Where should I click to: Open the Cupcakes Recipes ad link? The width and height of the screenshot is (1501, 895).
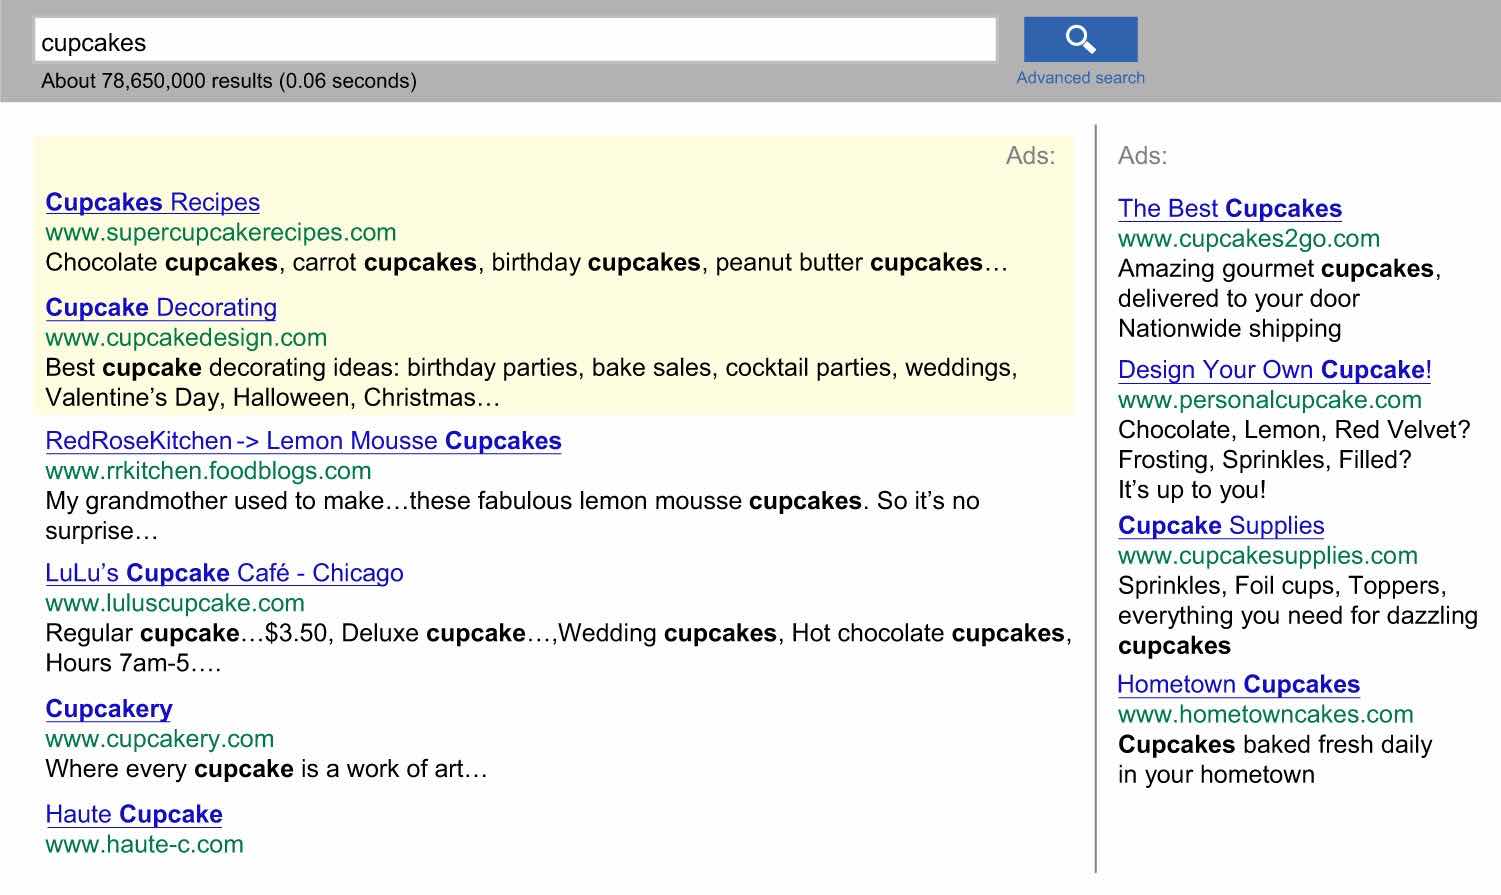coord(152,202)
